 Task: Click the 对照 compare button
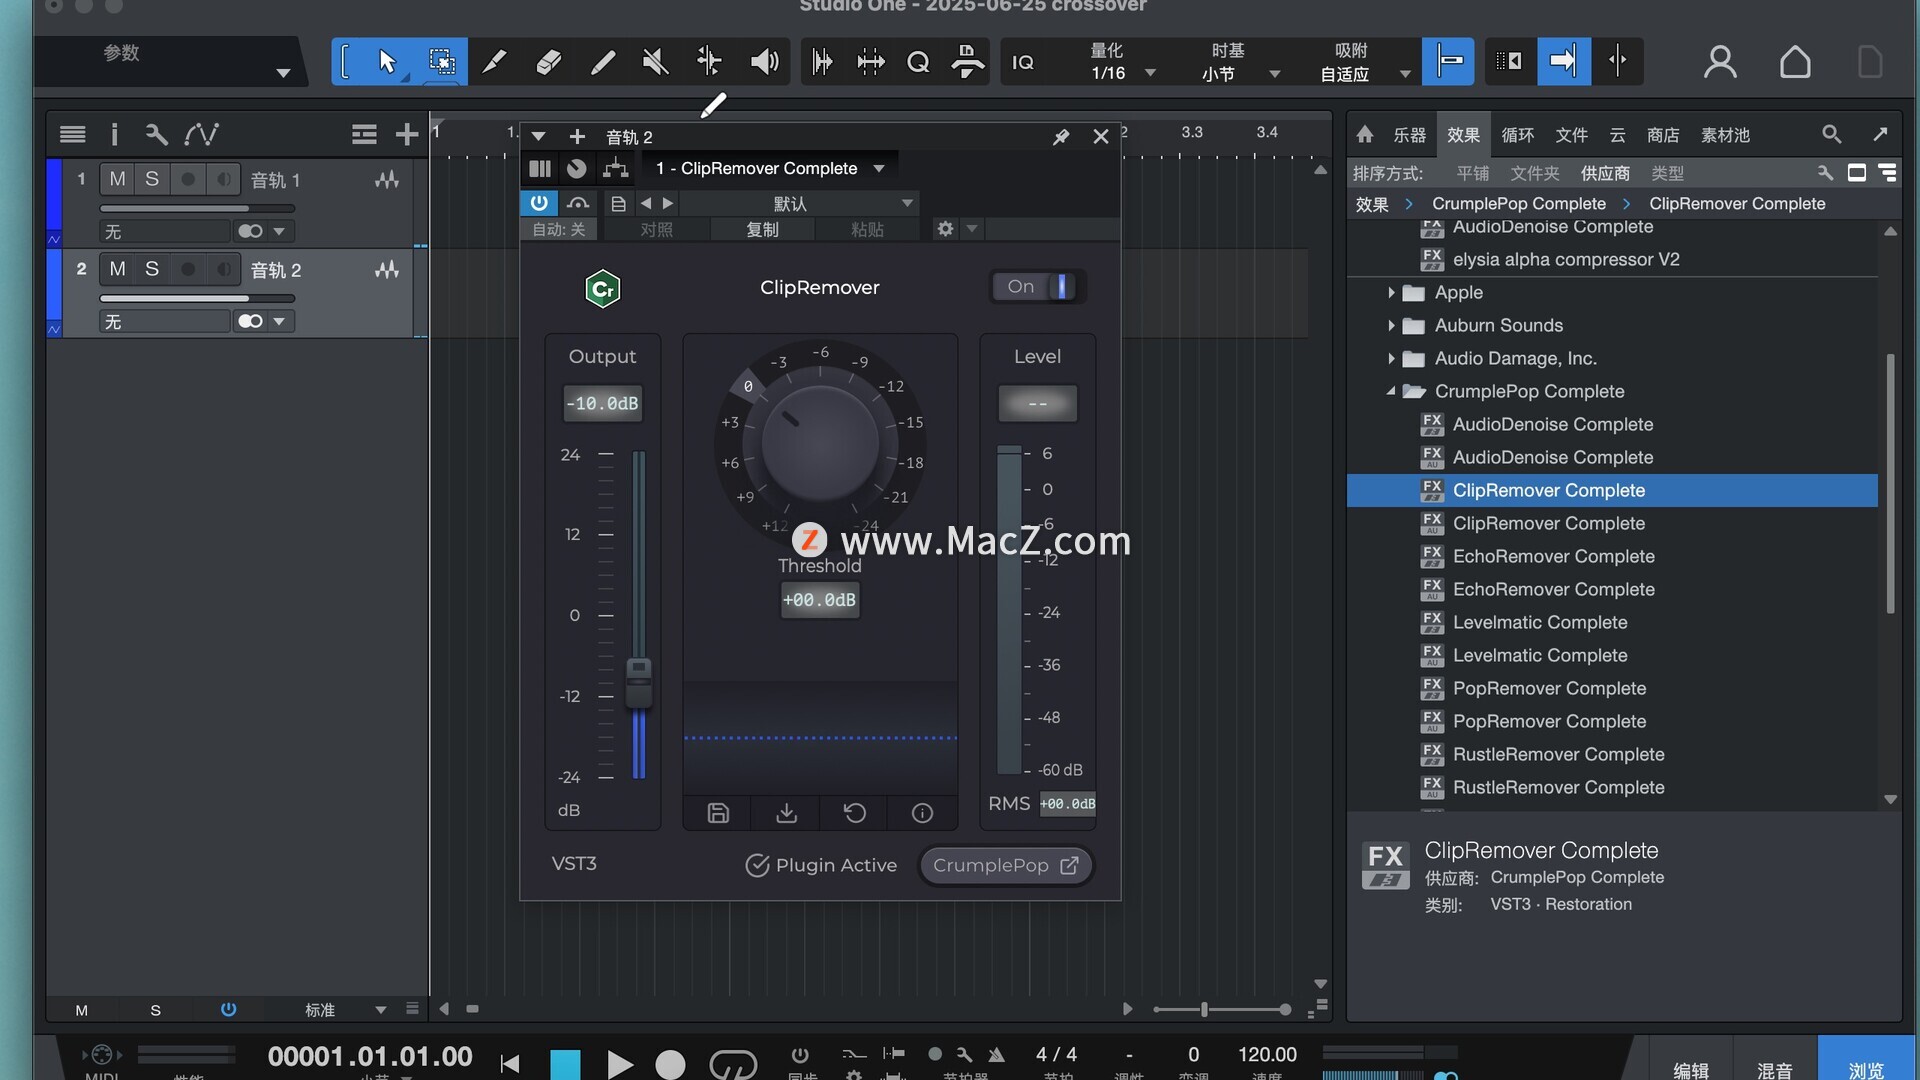tap(656, 230)
